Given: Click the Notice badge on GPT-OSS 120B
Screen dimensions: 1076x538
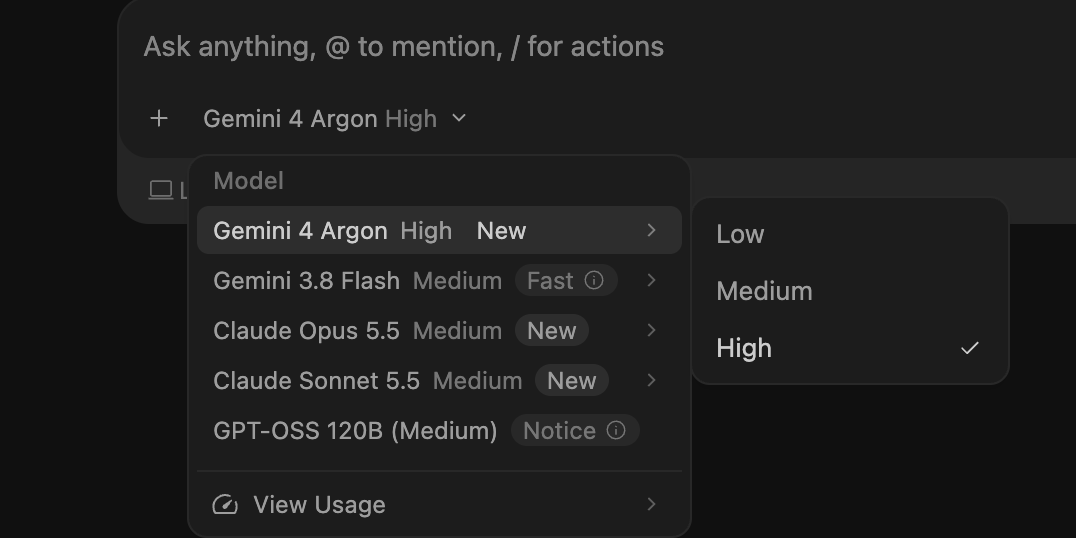Looking at the screenshot, I should pyautogui.click(x=575, y=431).
